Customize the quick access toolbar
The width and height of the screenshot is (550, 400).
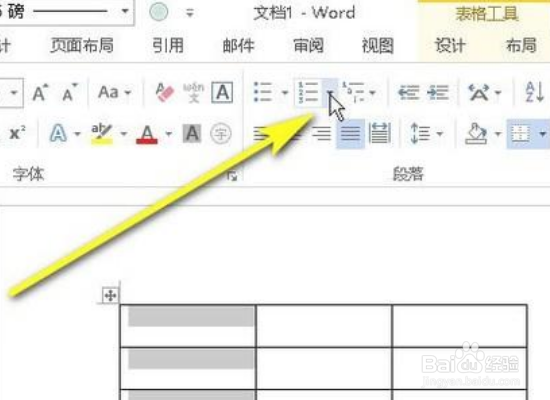coord(190,13)
